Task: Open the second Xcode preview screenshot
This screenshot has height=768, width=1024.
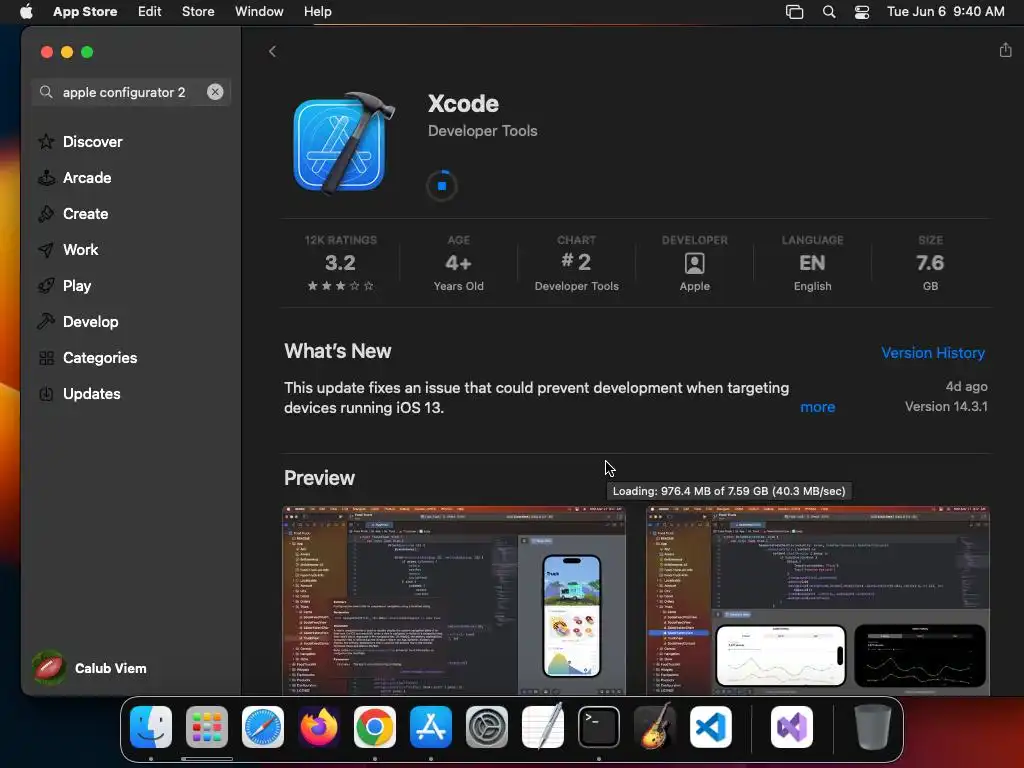Action: point(818,600)
